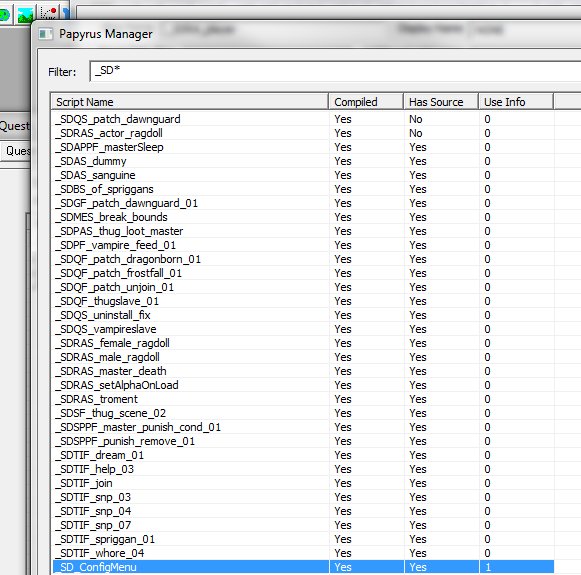Select script _SDQS_vampireslave

click(x=106, y=329)
